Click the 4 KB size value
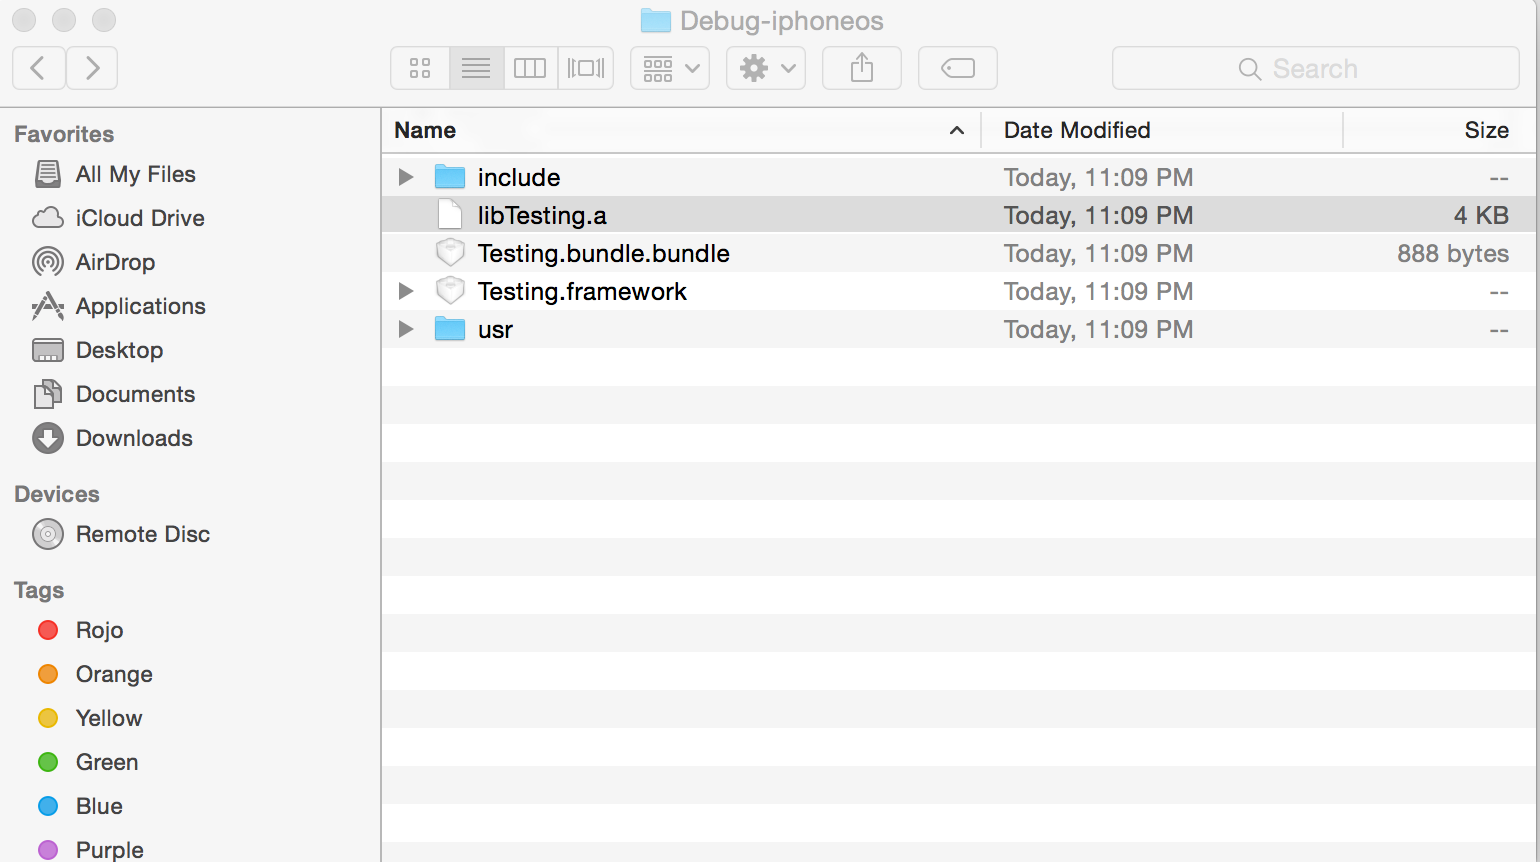 point(1481,215)
